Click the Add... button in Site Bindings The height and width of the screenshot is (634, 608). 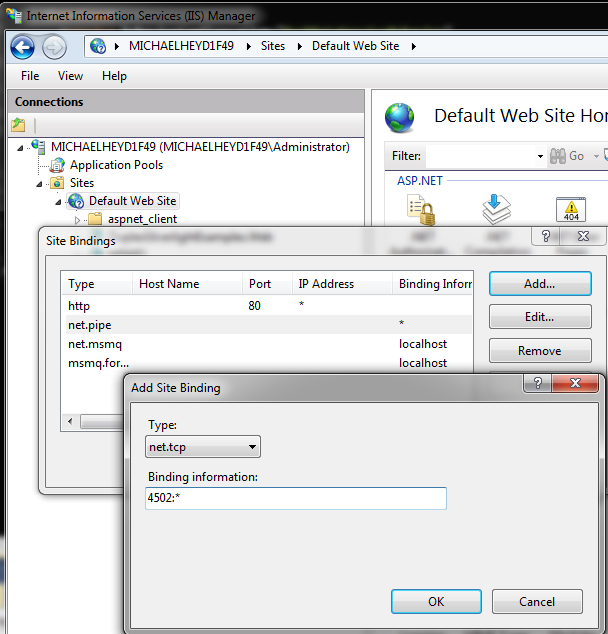[x=540, y=284]
